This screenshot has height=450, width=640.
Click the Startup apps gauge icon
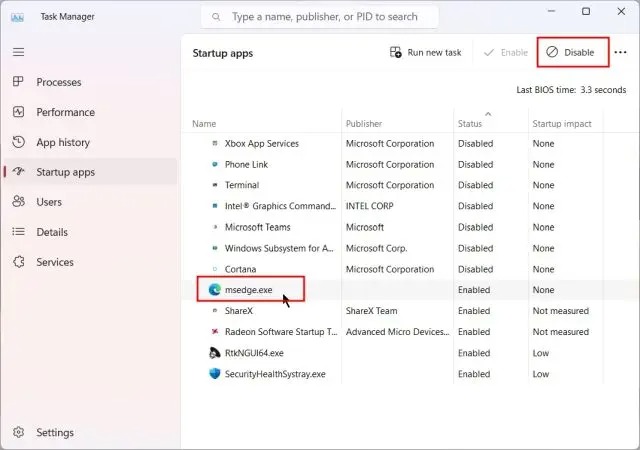[18, 172]
